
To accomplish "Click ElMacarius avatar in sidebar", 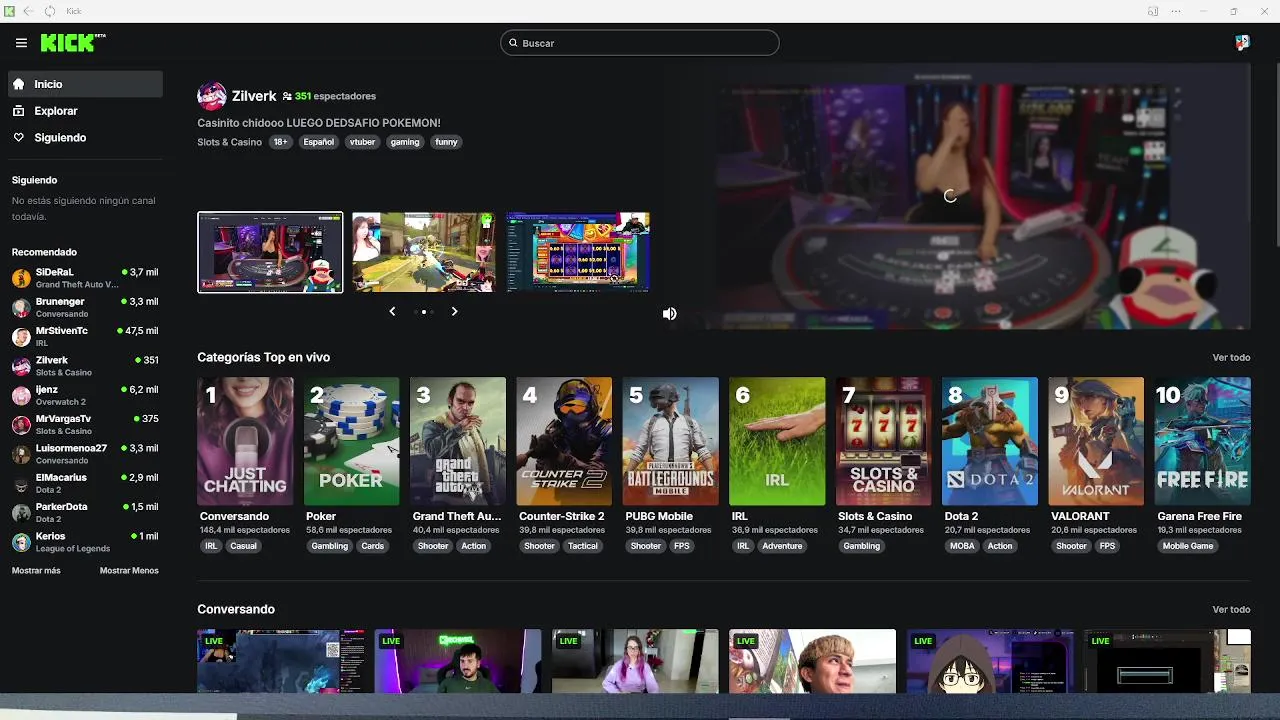I will pos(21,484).
